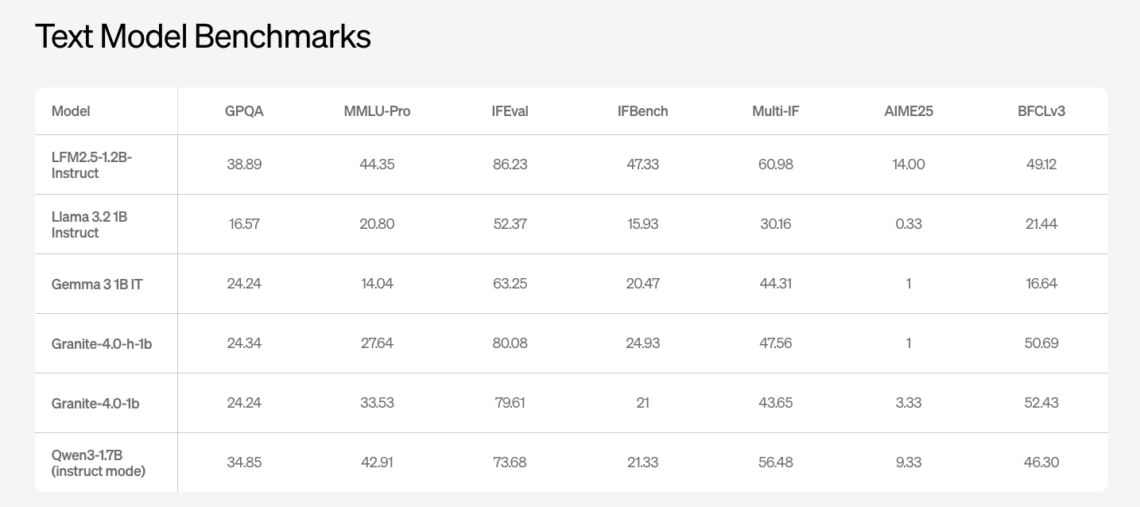Click the 86.23 IFEval score cell
Viewport: 1140px width, 507px height.
(510, 164)
